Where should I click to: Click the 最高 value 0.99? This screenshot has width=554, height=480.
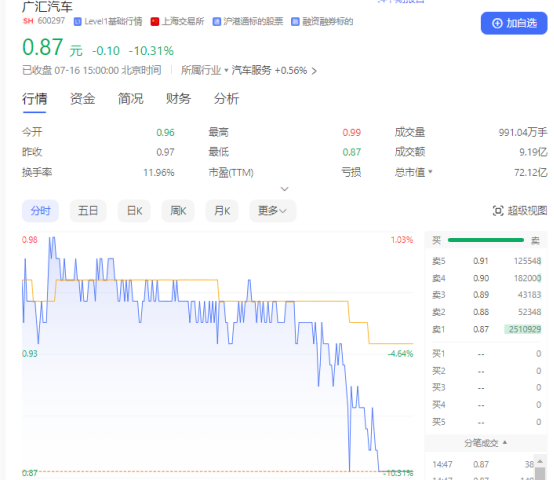coord(352,133)
